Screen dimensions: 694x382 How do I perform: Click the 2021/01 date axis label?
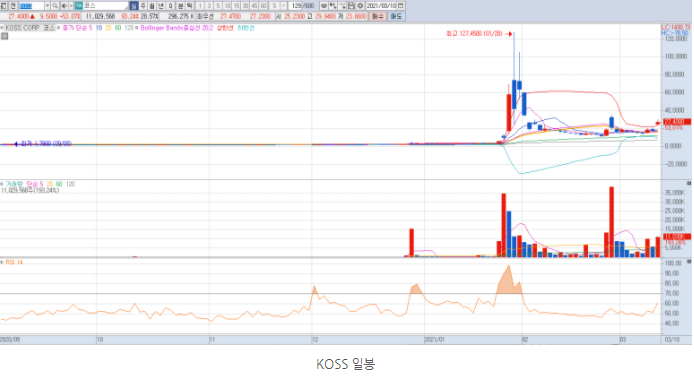tap(435, 340)
